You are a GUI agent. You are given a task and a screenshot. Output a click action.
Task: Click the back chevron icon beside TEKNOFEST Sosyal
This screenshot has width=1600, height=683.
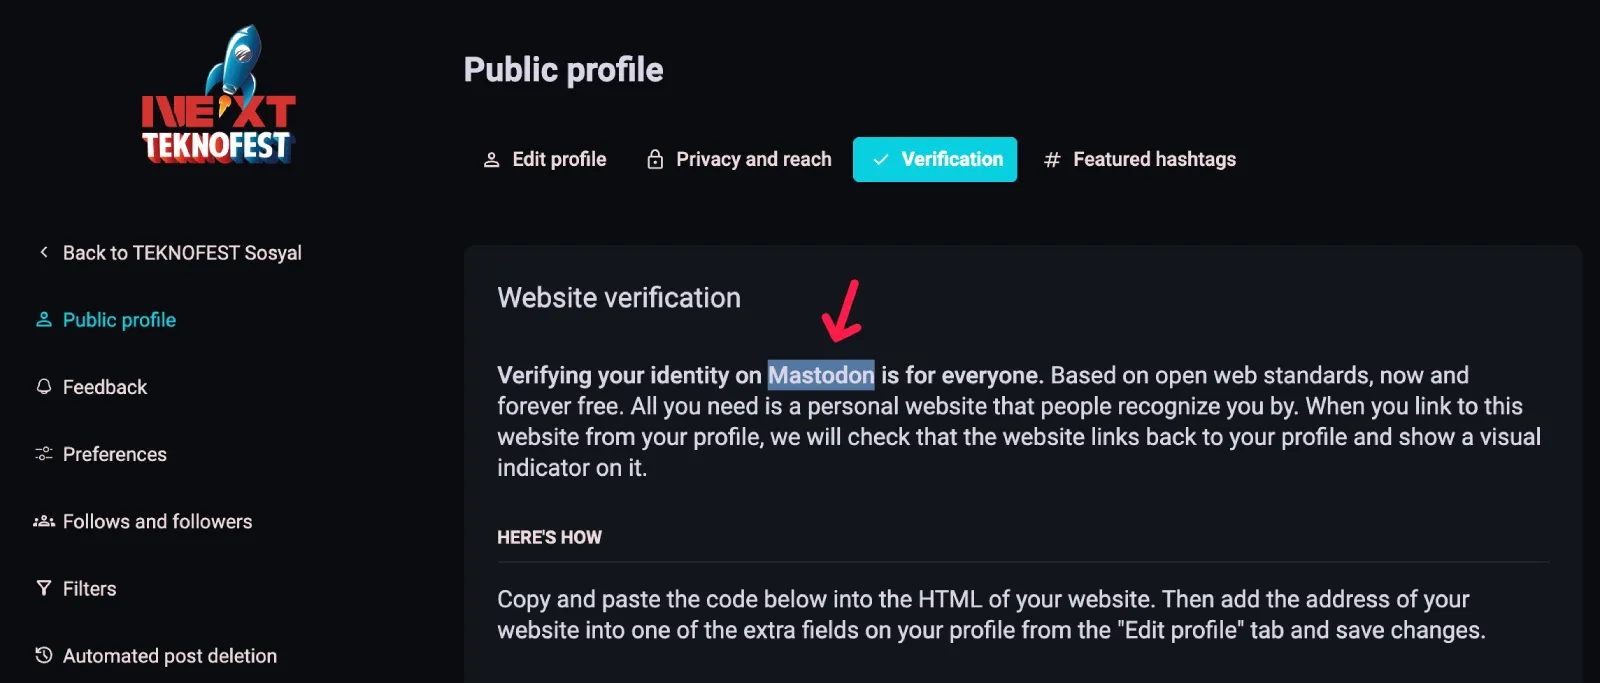pos(44,252)
